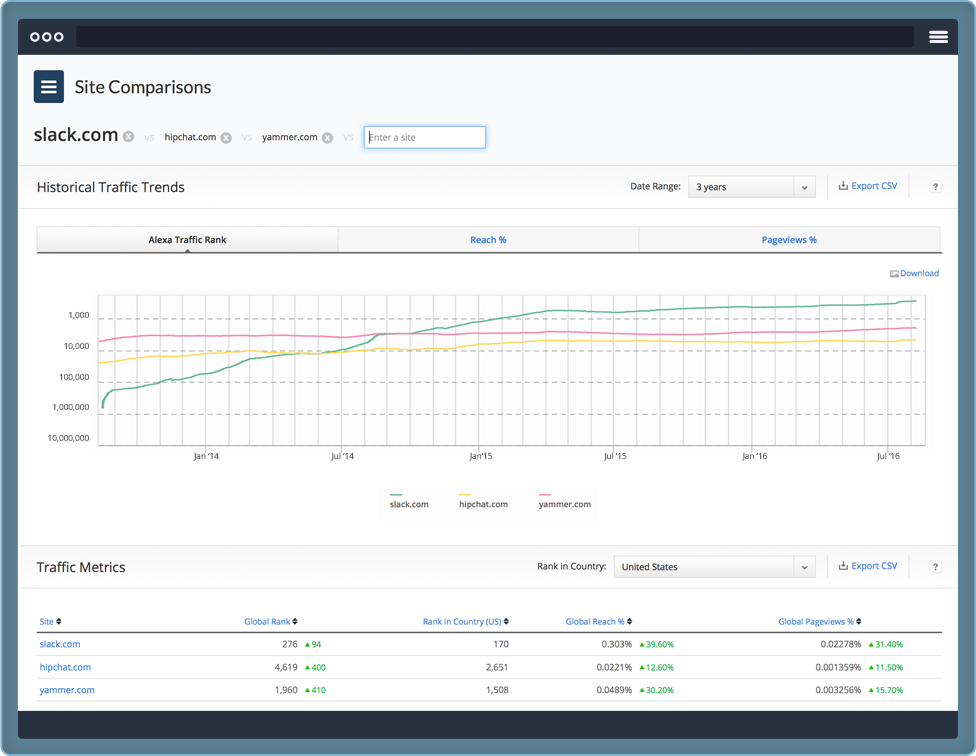The height and width of the screenshot is (756, 976).
Task: Select the Alexa Traffic Rank tab
Action: 187,240
